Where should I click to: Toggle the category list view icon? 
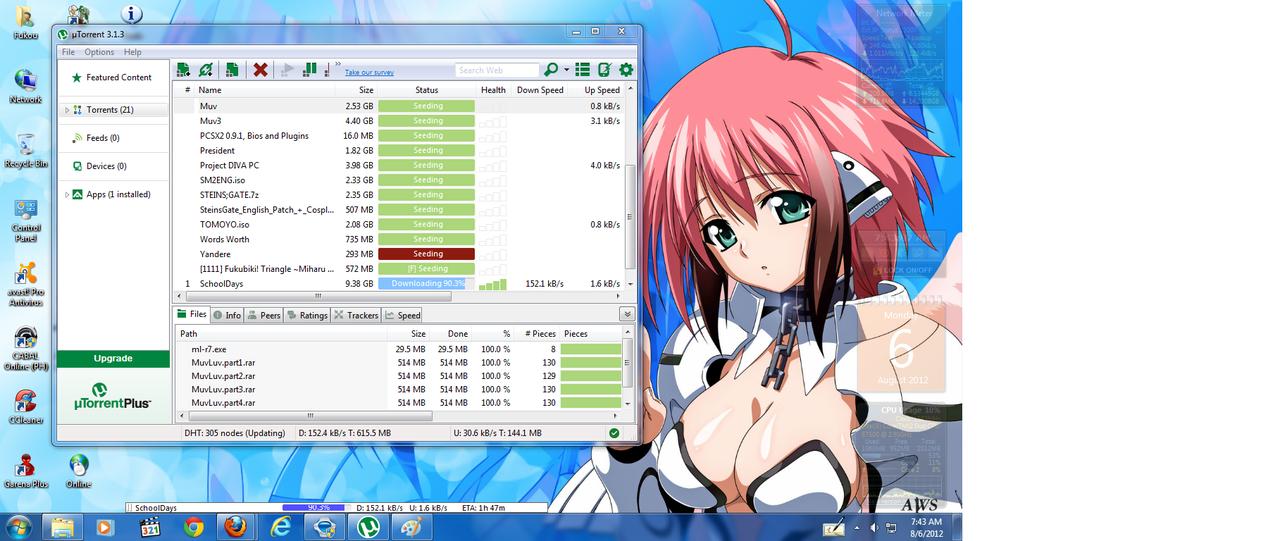coord(582,70)
